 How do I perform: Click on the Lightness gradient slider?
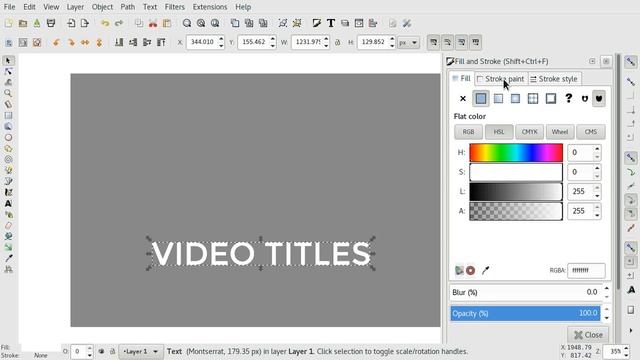click(516, 191)
